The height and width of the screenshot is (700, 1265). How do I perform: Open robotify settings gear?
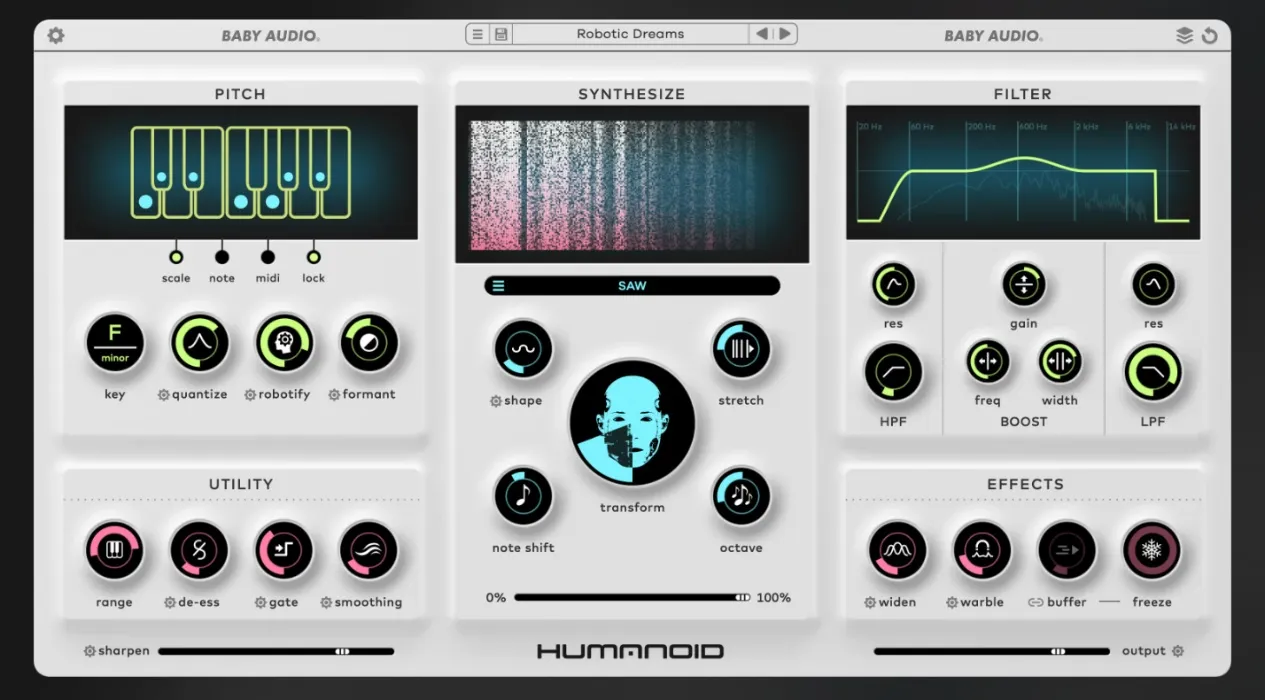click(250, 395)
